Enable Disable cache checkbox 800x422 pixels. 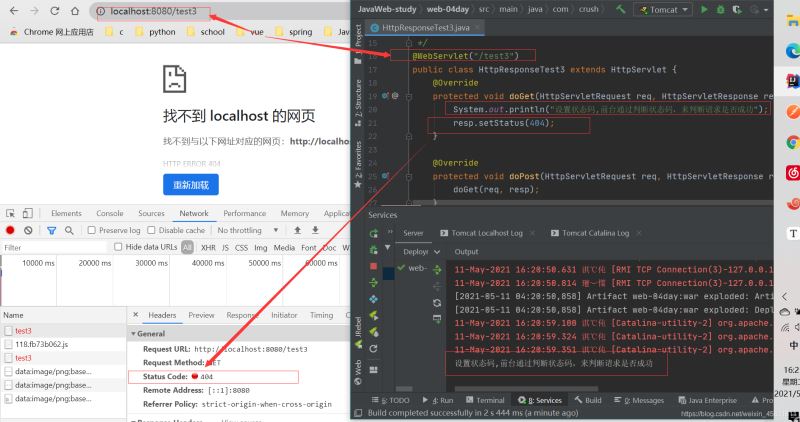tap(151, 230)
